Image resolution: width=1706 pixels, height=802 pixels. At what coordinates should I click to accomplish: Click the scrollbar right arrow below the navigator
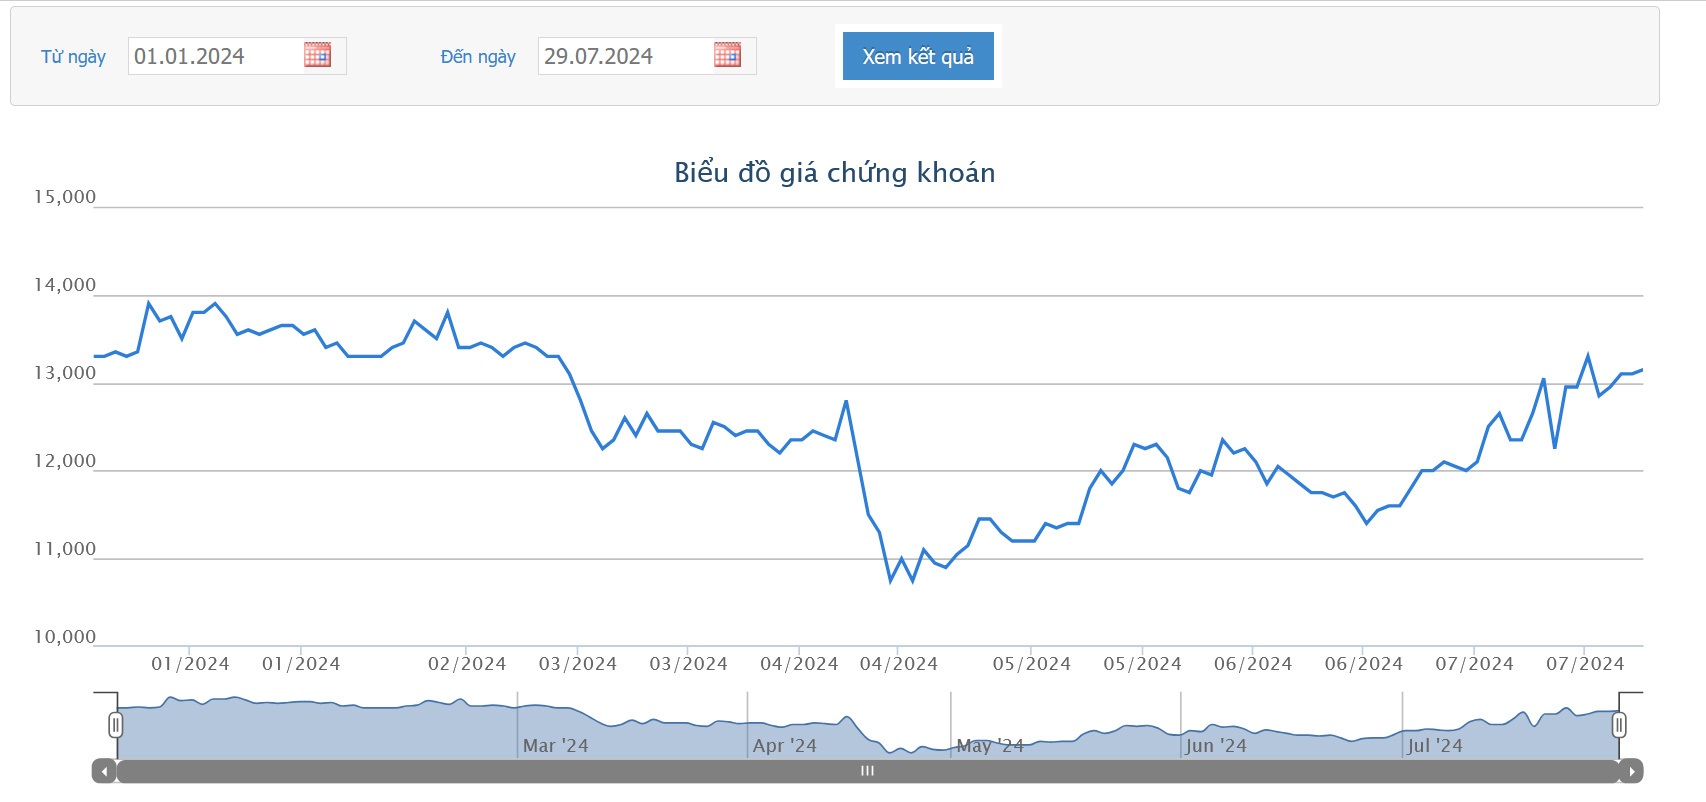pos(1631,771)
